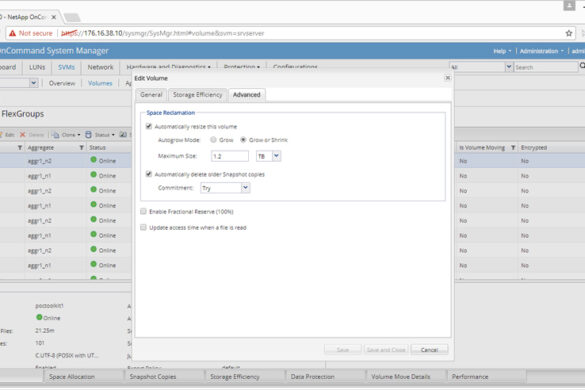This screenshot has height=390, width=585.
Task: Open the Network navigation tab
Action: tap(100, 67)
